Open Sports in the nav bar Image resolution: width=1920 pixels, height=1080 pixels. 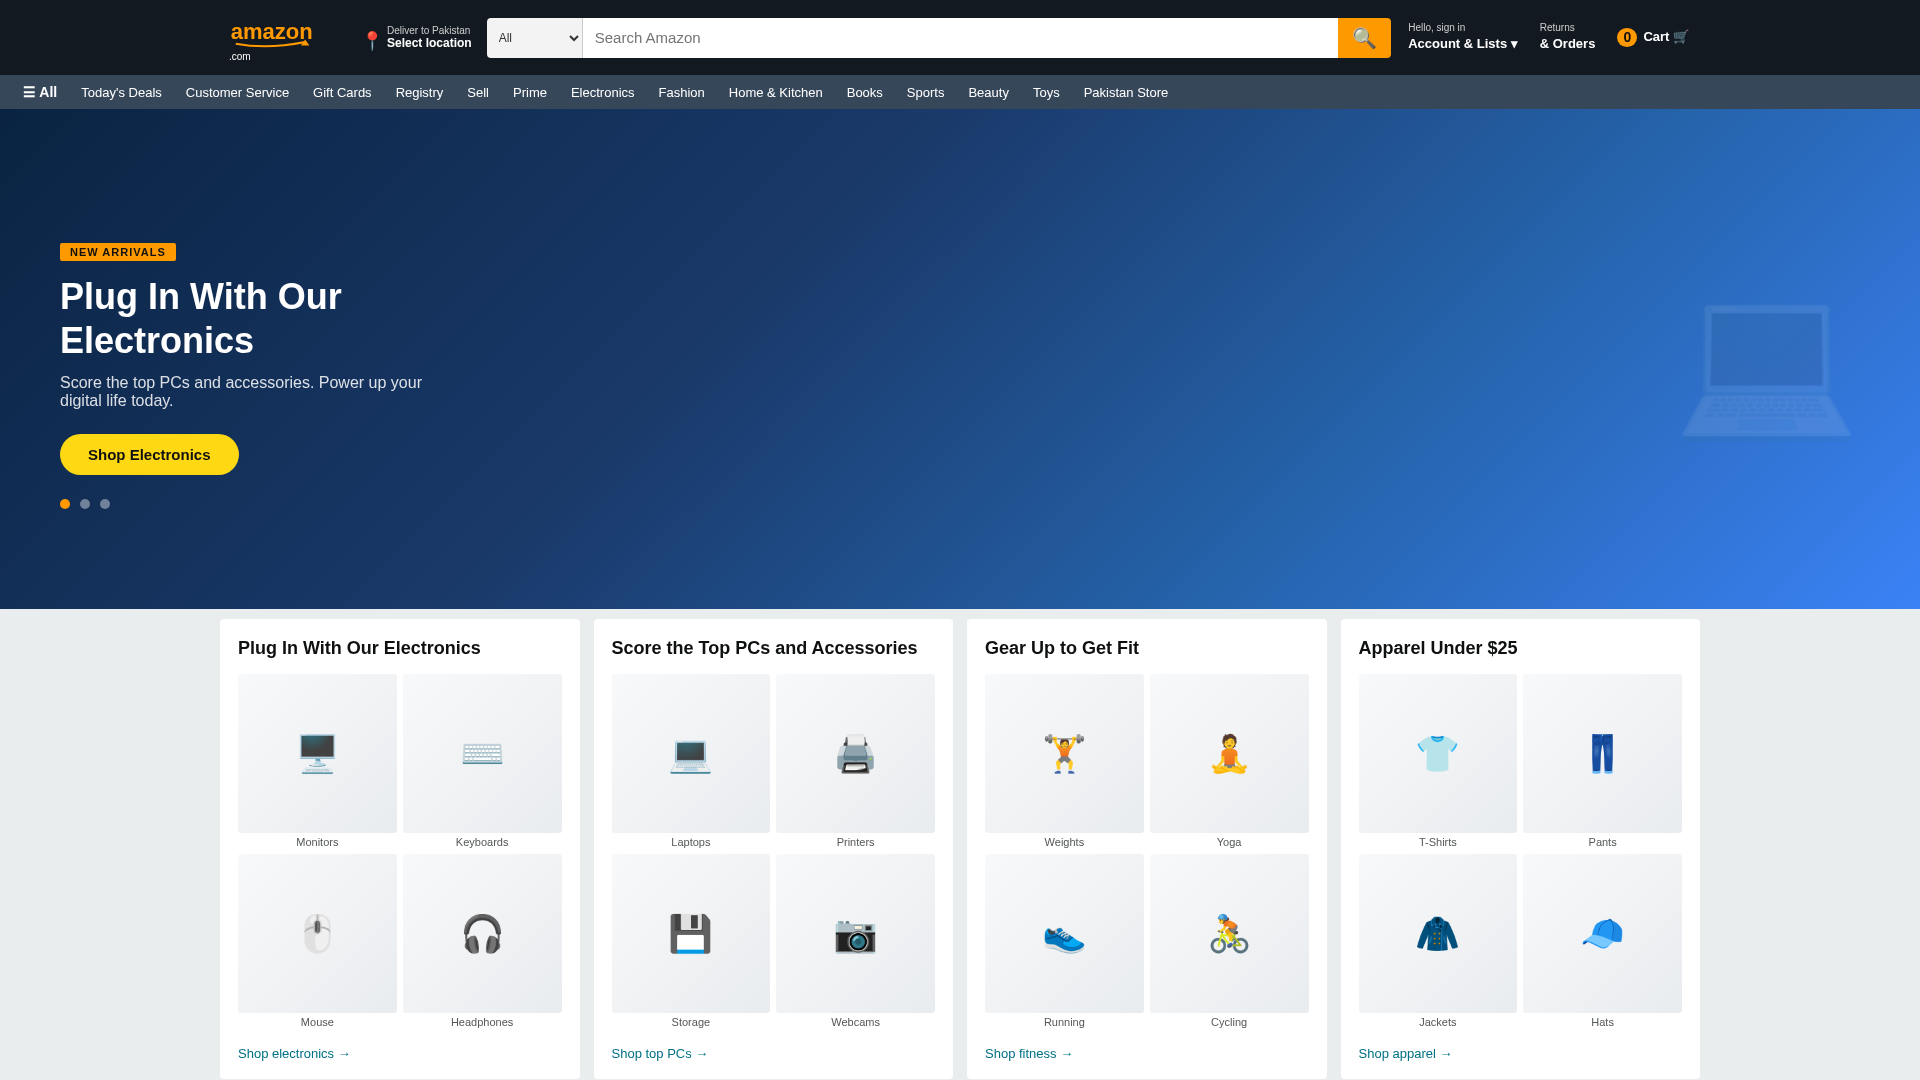click(x=925, y=92)
